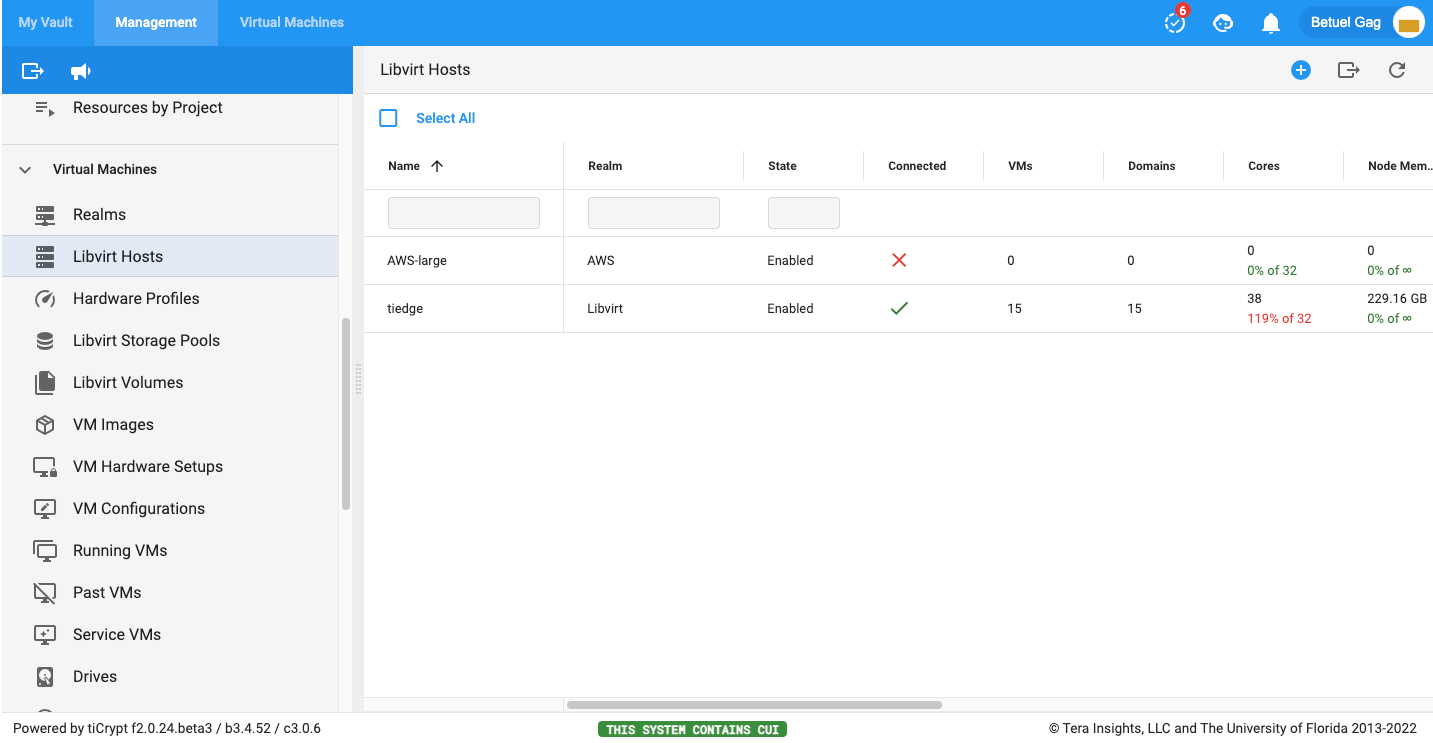The width and height of the screenshot is (1433, 743).
Task: Click the megaphone announcements icon
Action: [x=81, y=71]
